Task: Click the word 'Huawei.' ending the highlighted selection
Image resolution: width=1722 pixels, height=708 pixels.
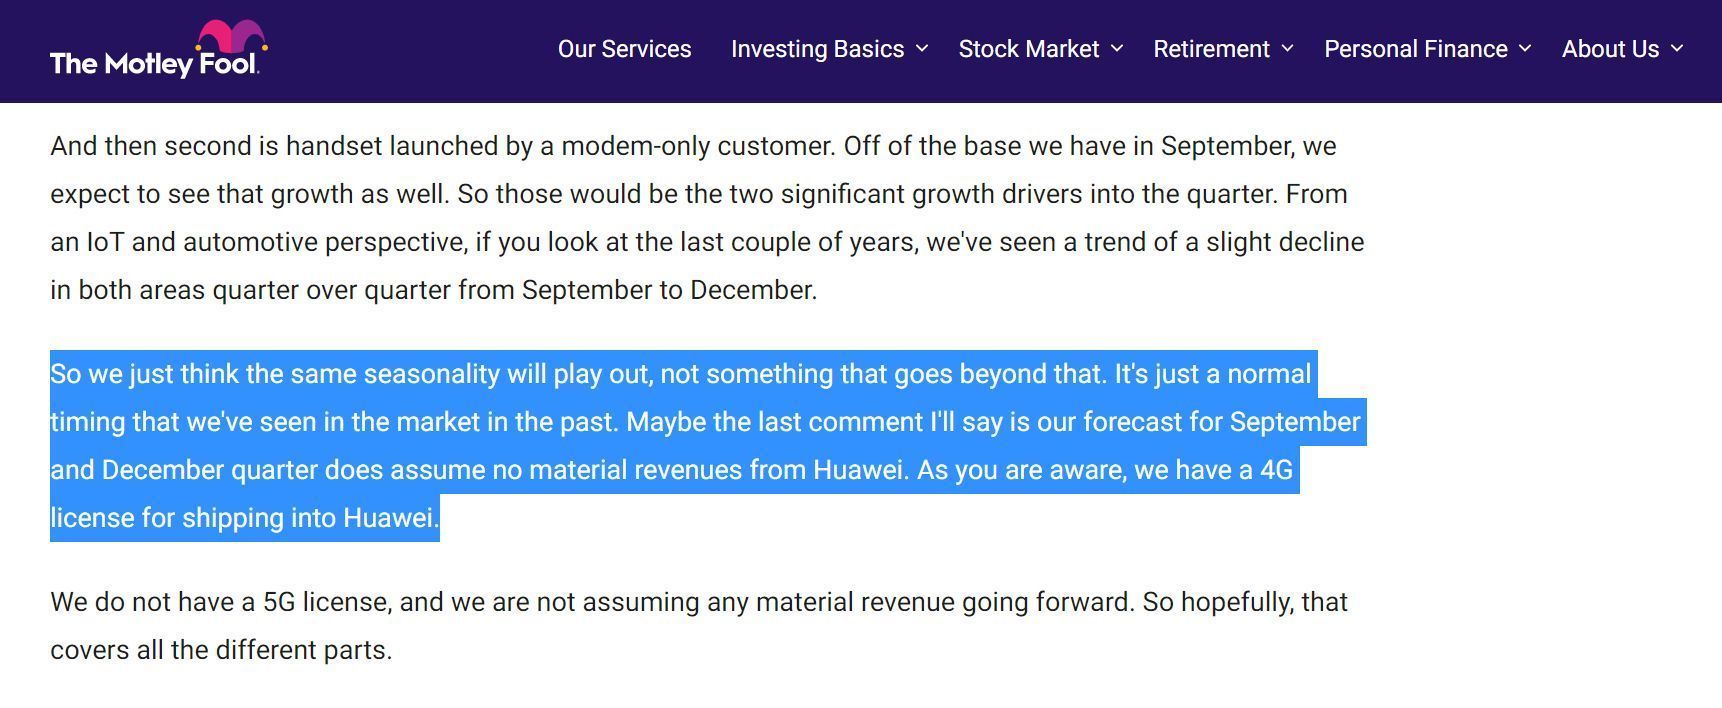Action: (x=391, y=518)
